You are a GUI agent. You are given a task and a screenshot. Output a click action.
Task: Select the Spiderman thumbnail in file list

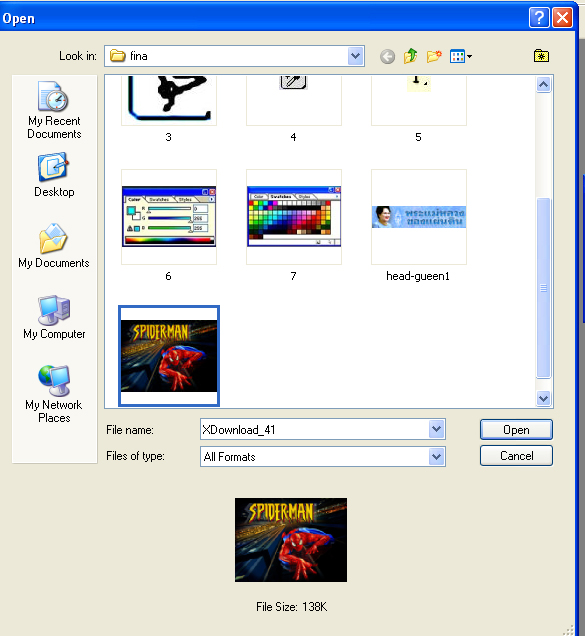coord(169,356)
